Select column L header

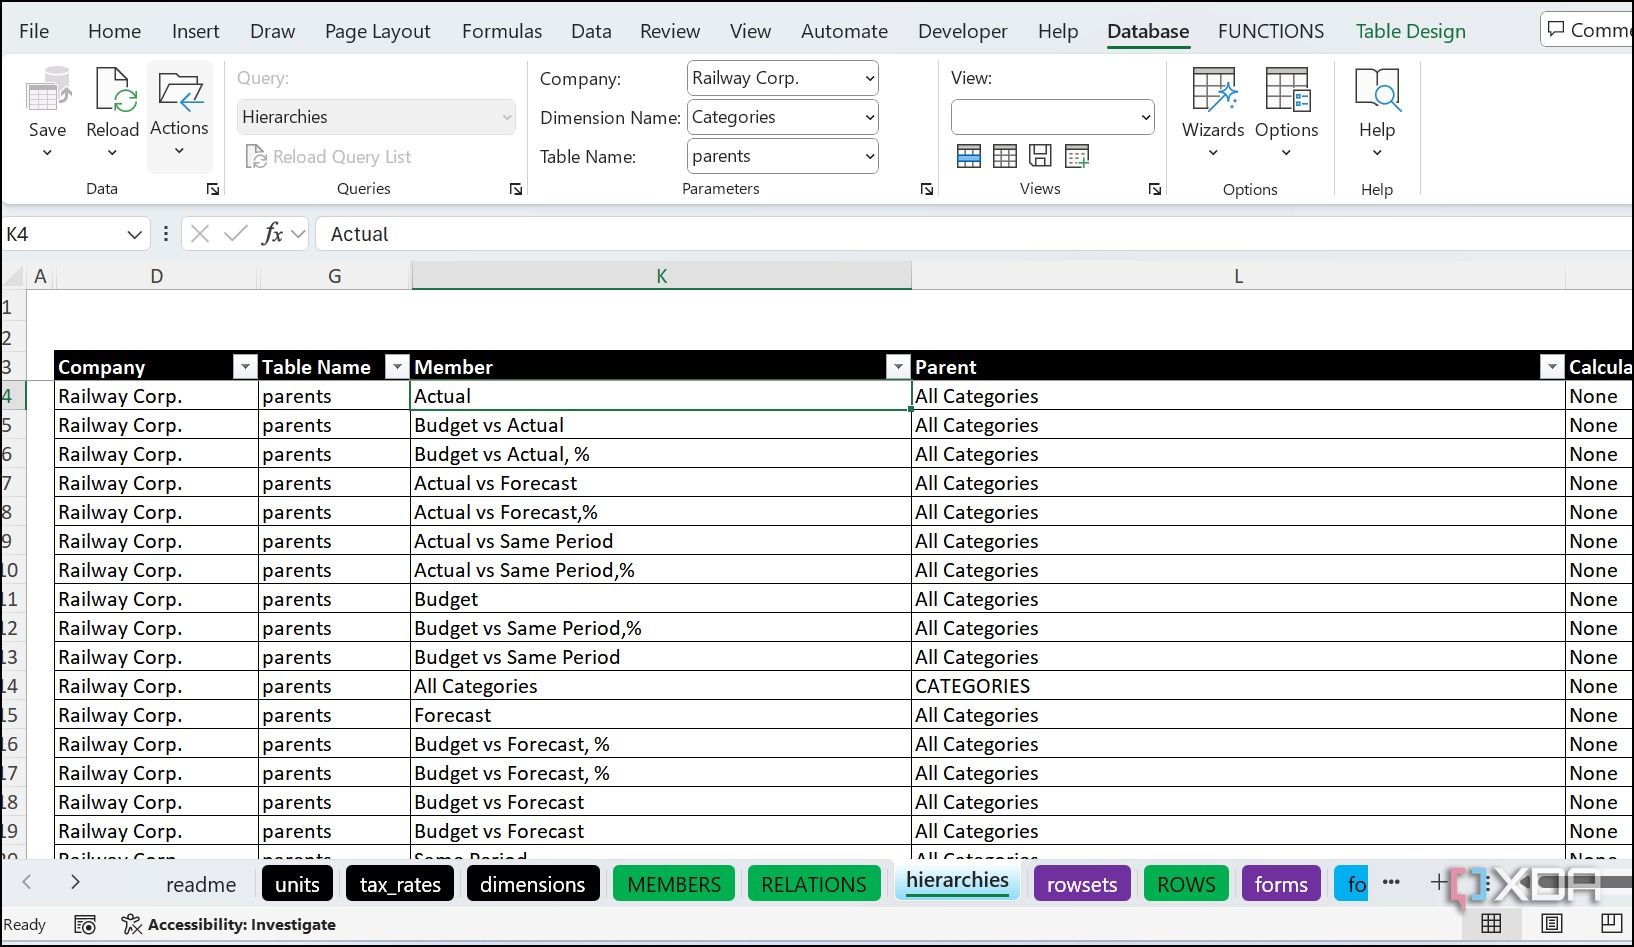1238,276
